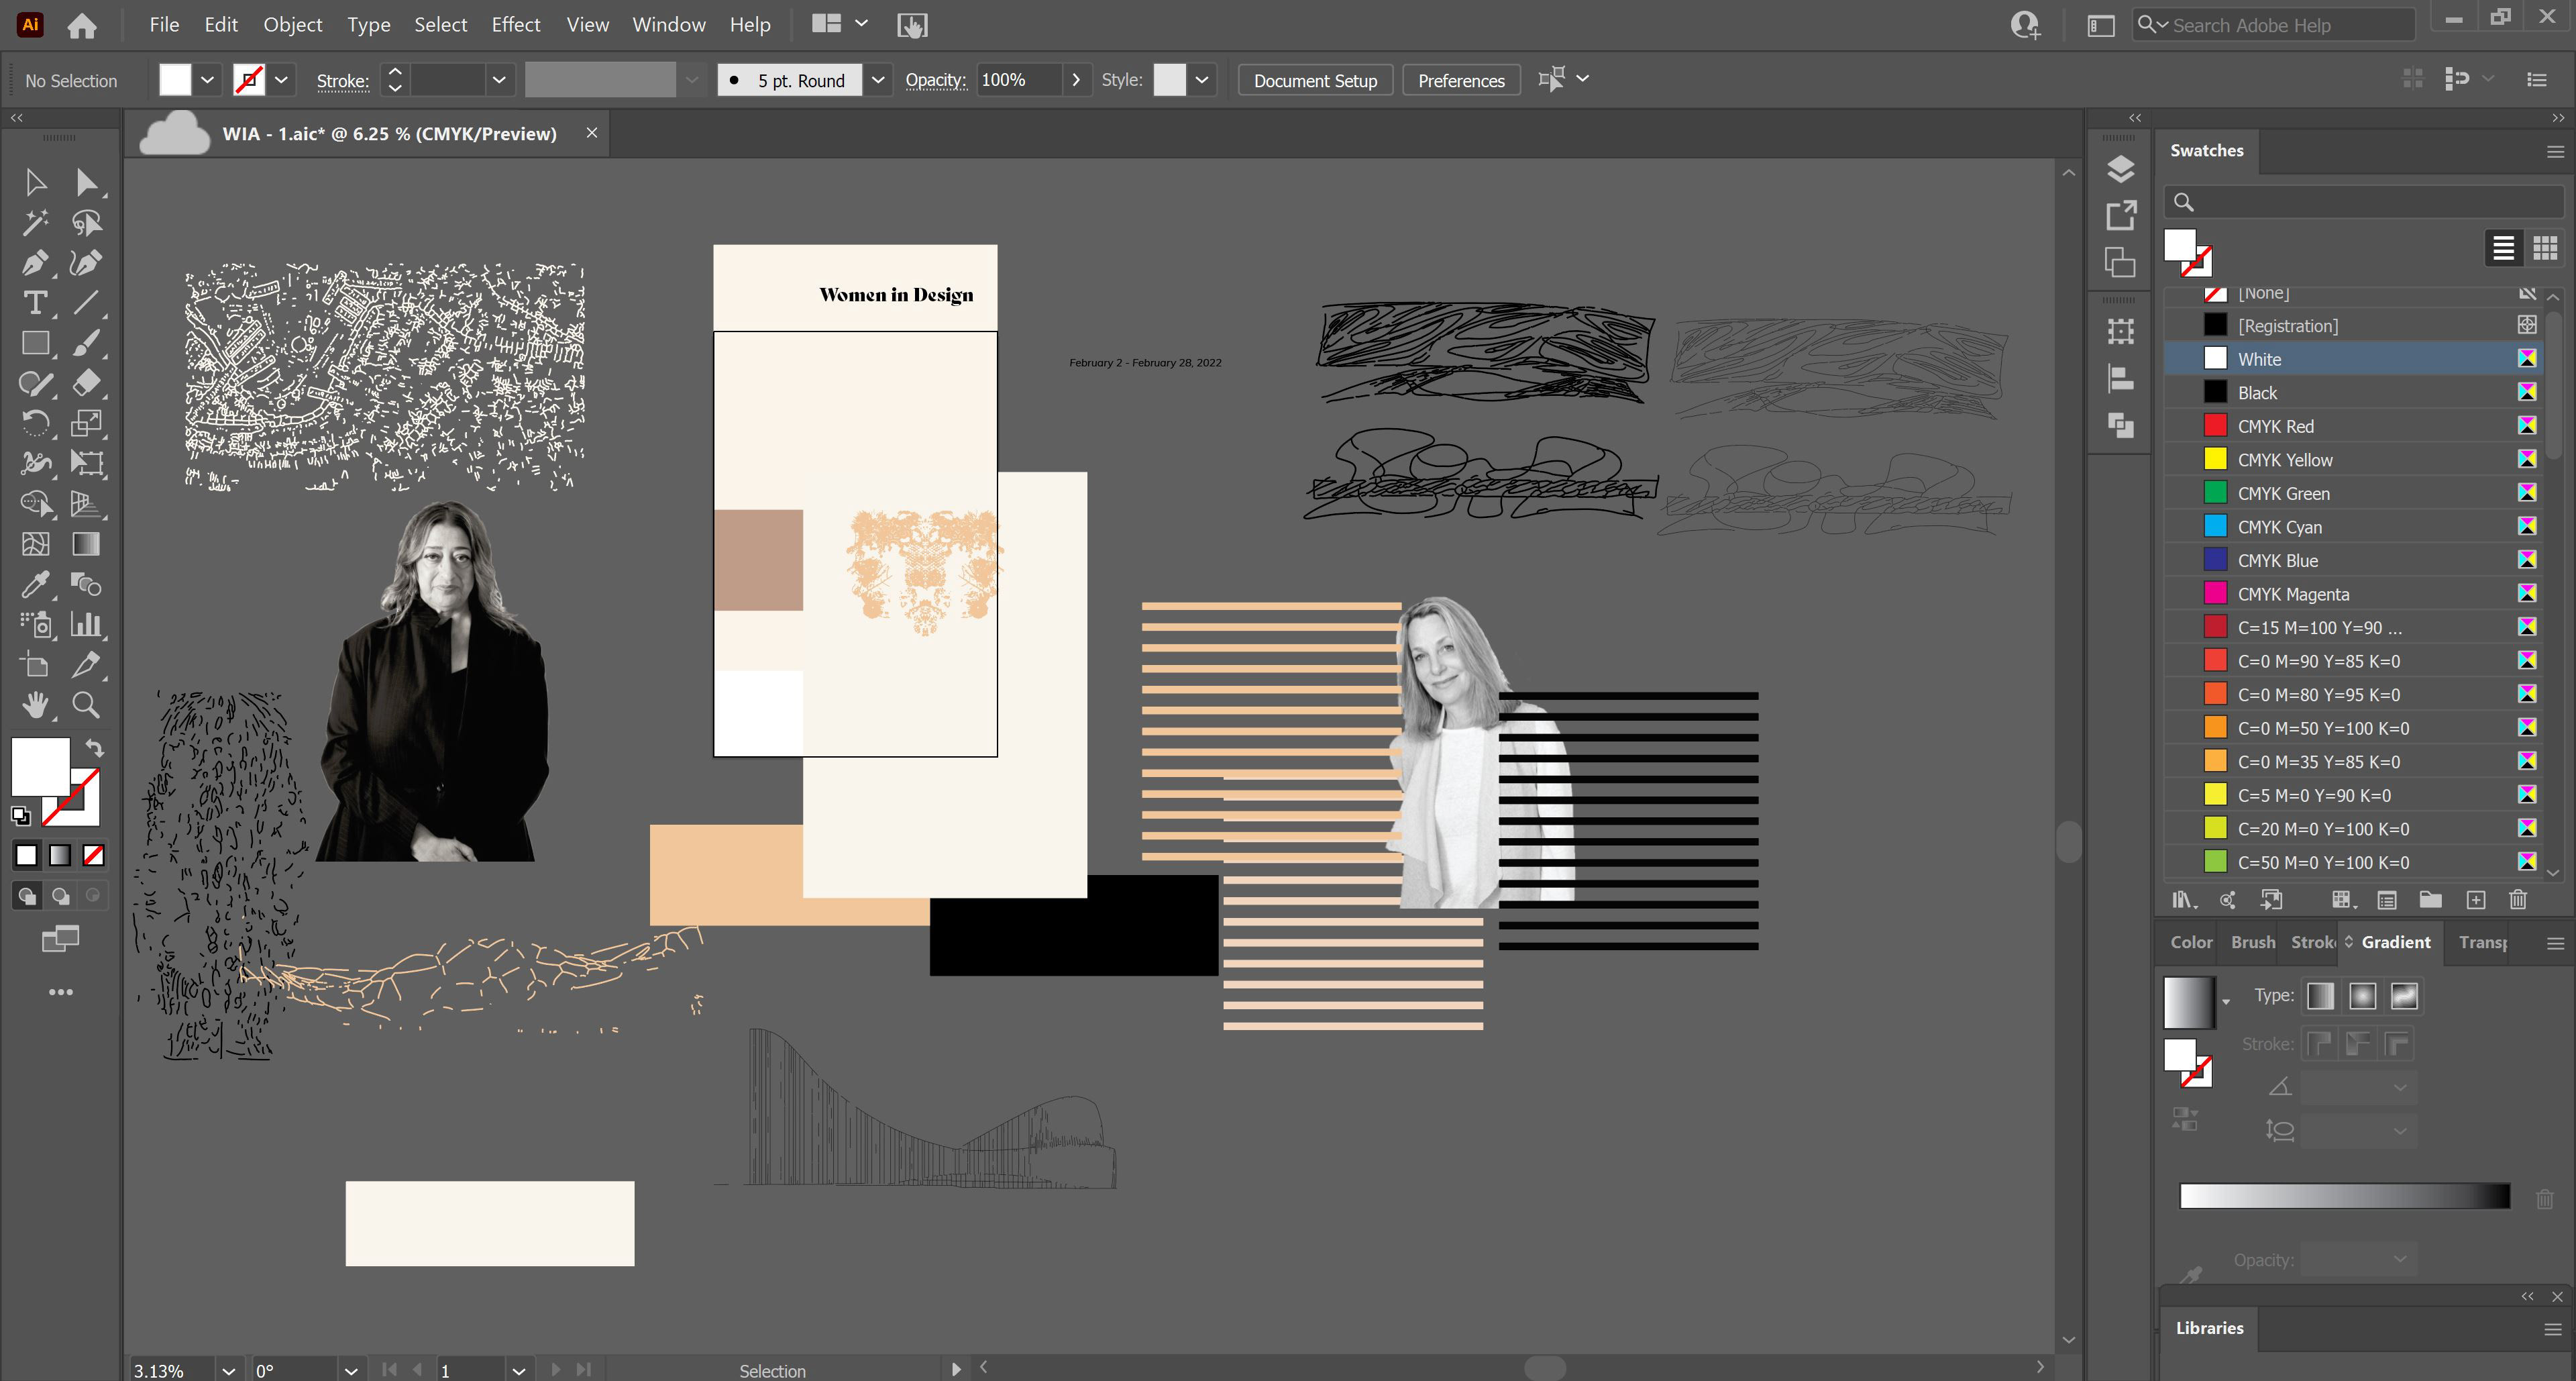The height and width of the screenshot is (1381, 2576).
Task: Open the zoom level dropdown
Action: click(229, 1370)
